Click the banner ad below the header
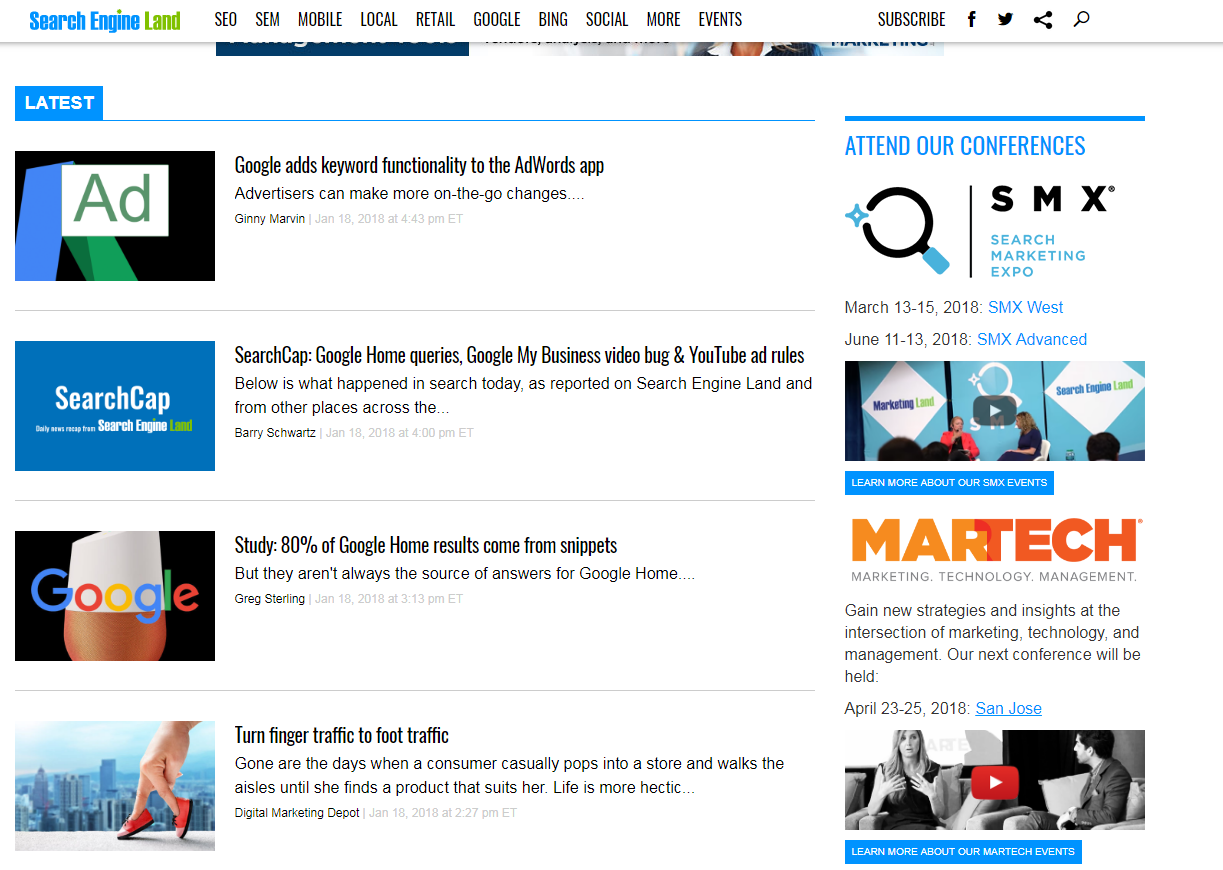 580,48
